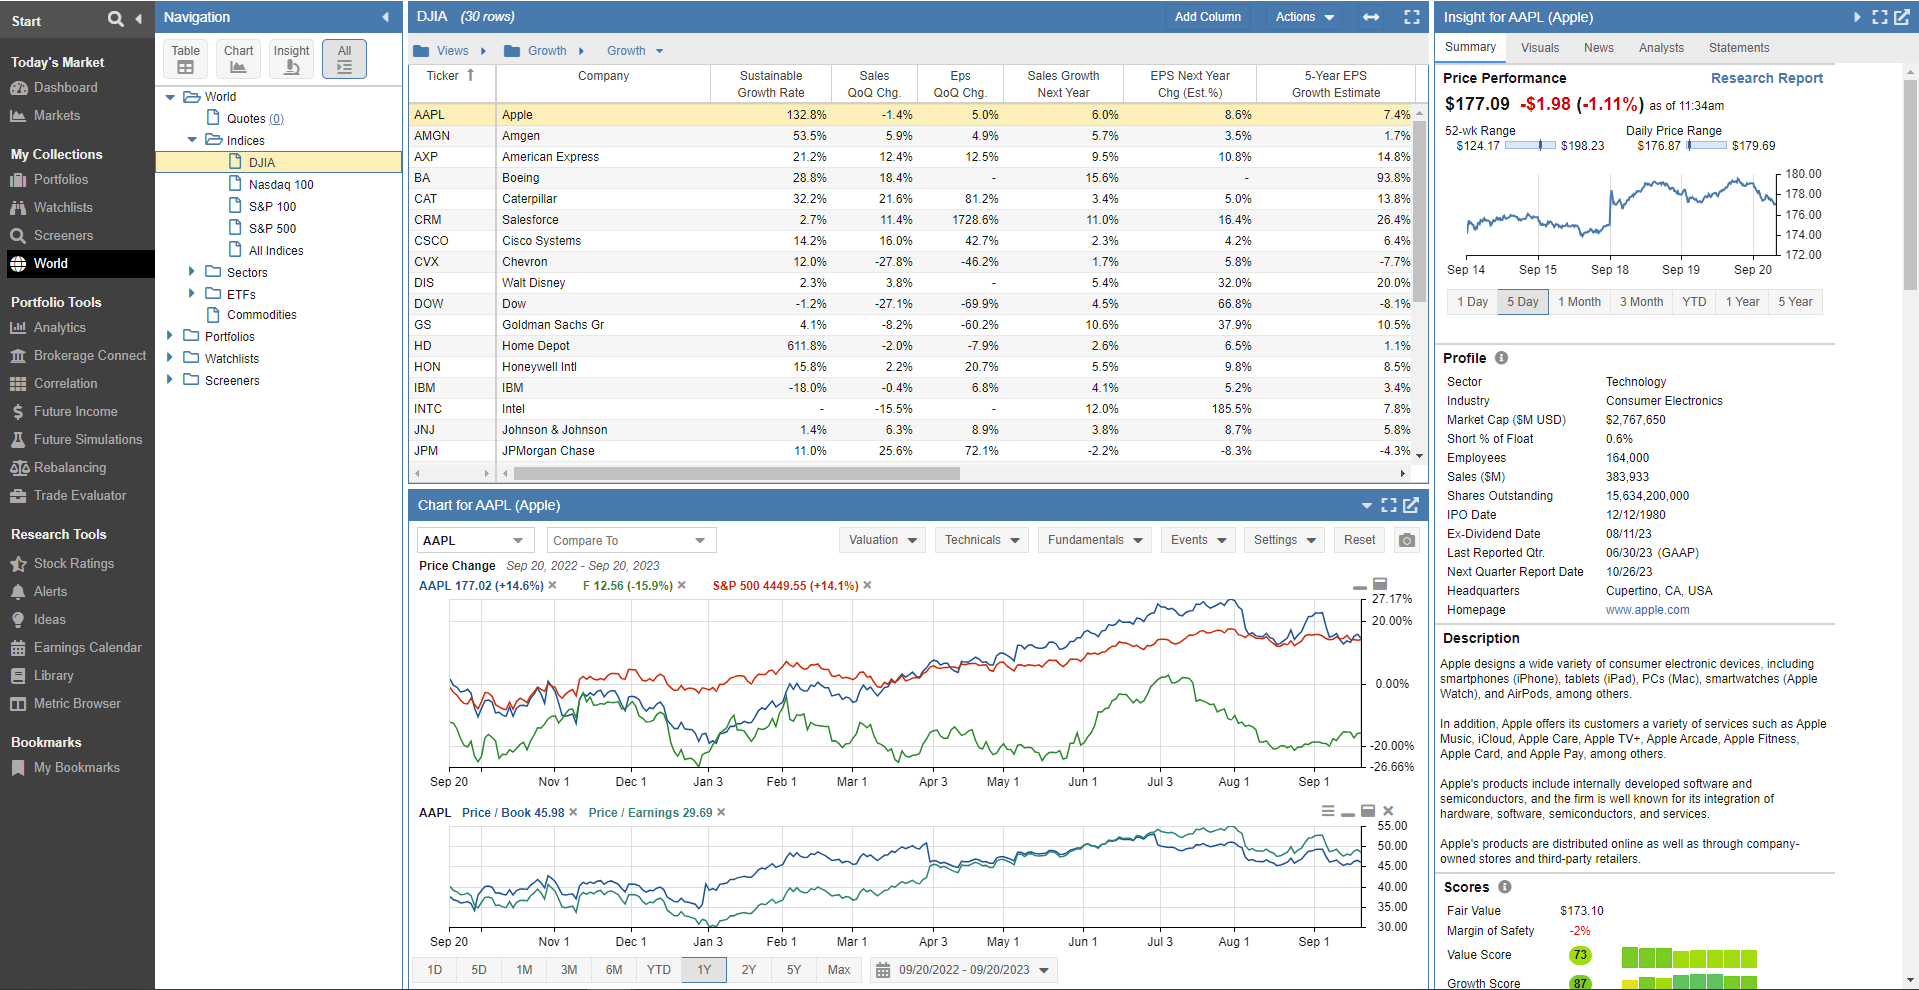Pop out the Chart for AAPL panel

[x=1411, y=505]
